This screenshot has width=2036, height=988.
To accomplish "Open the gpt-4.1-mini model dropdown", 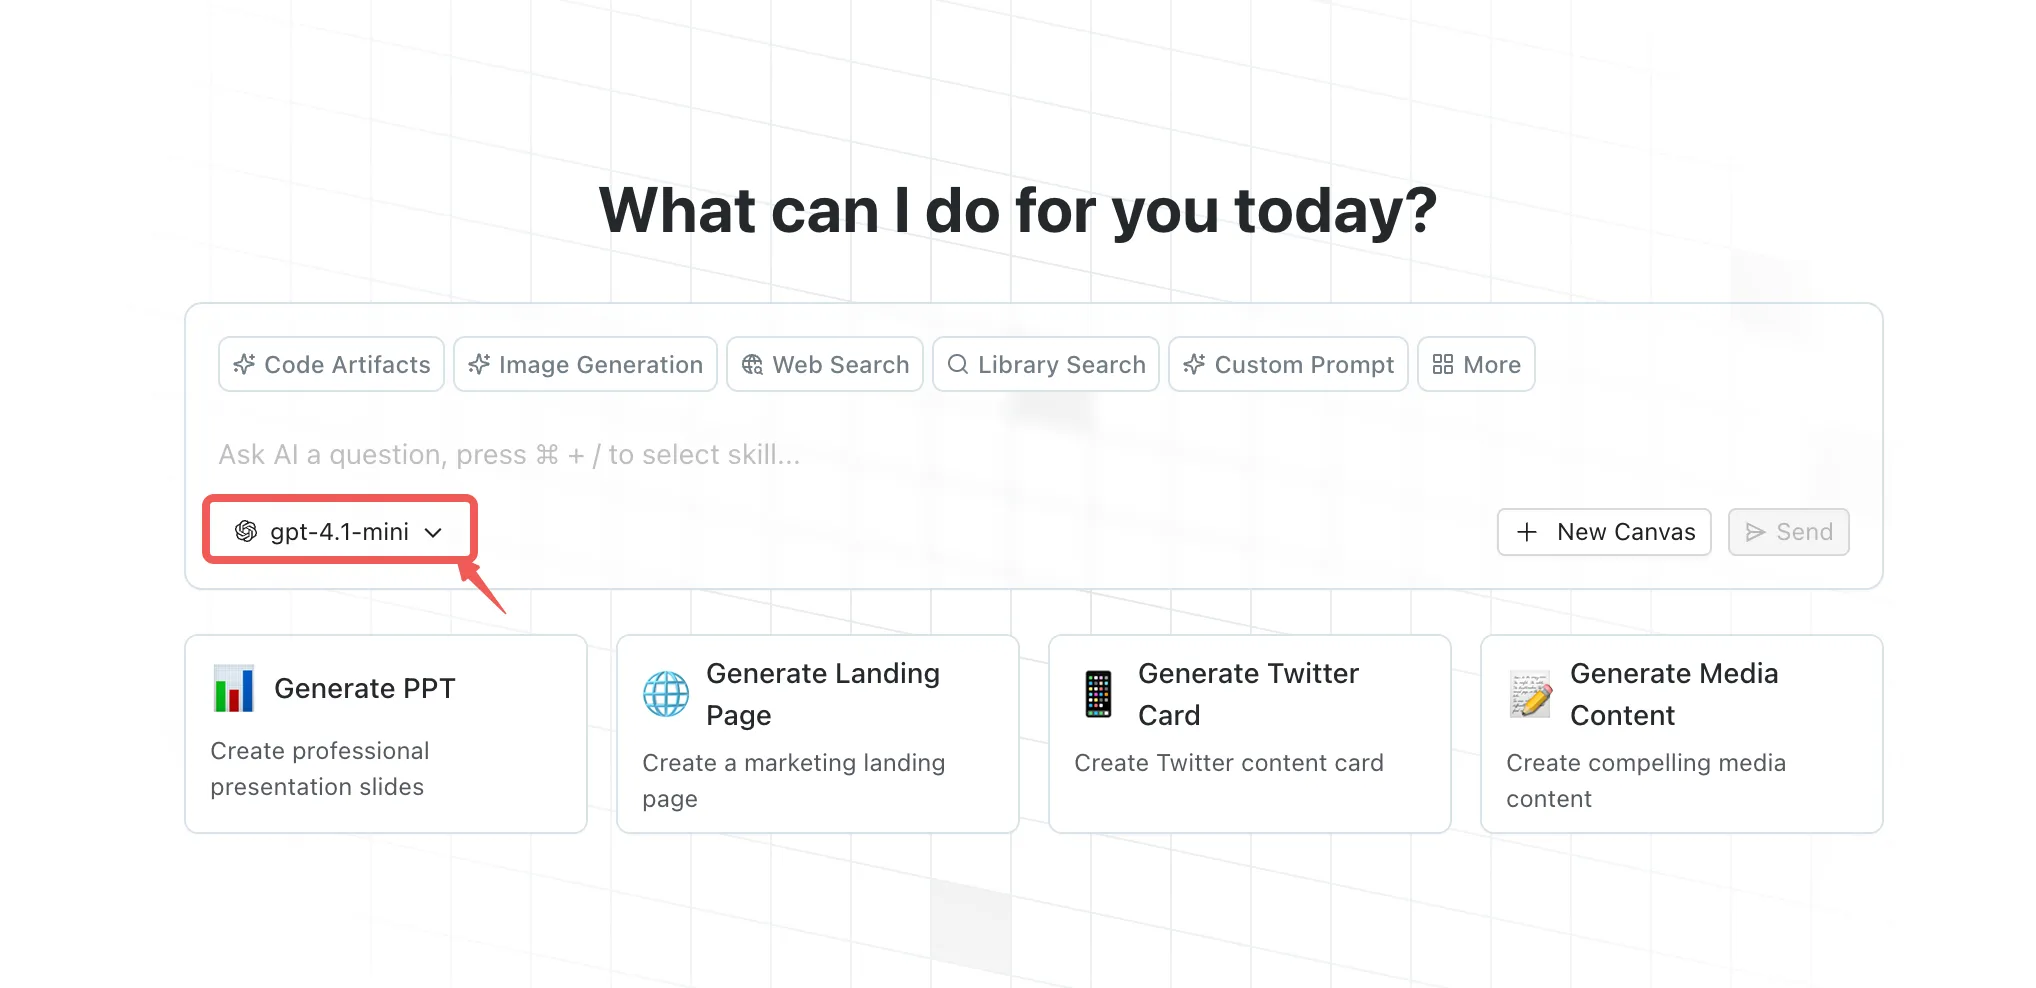I will (x=340, y=532).
